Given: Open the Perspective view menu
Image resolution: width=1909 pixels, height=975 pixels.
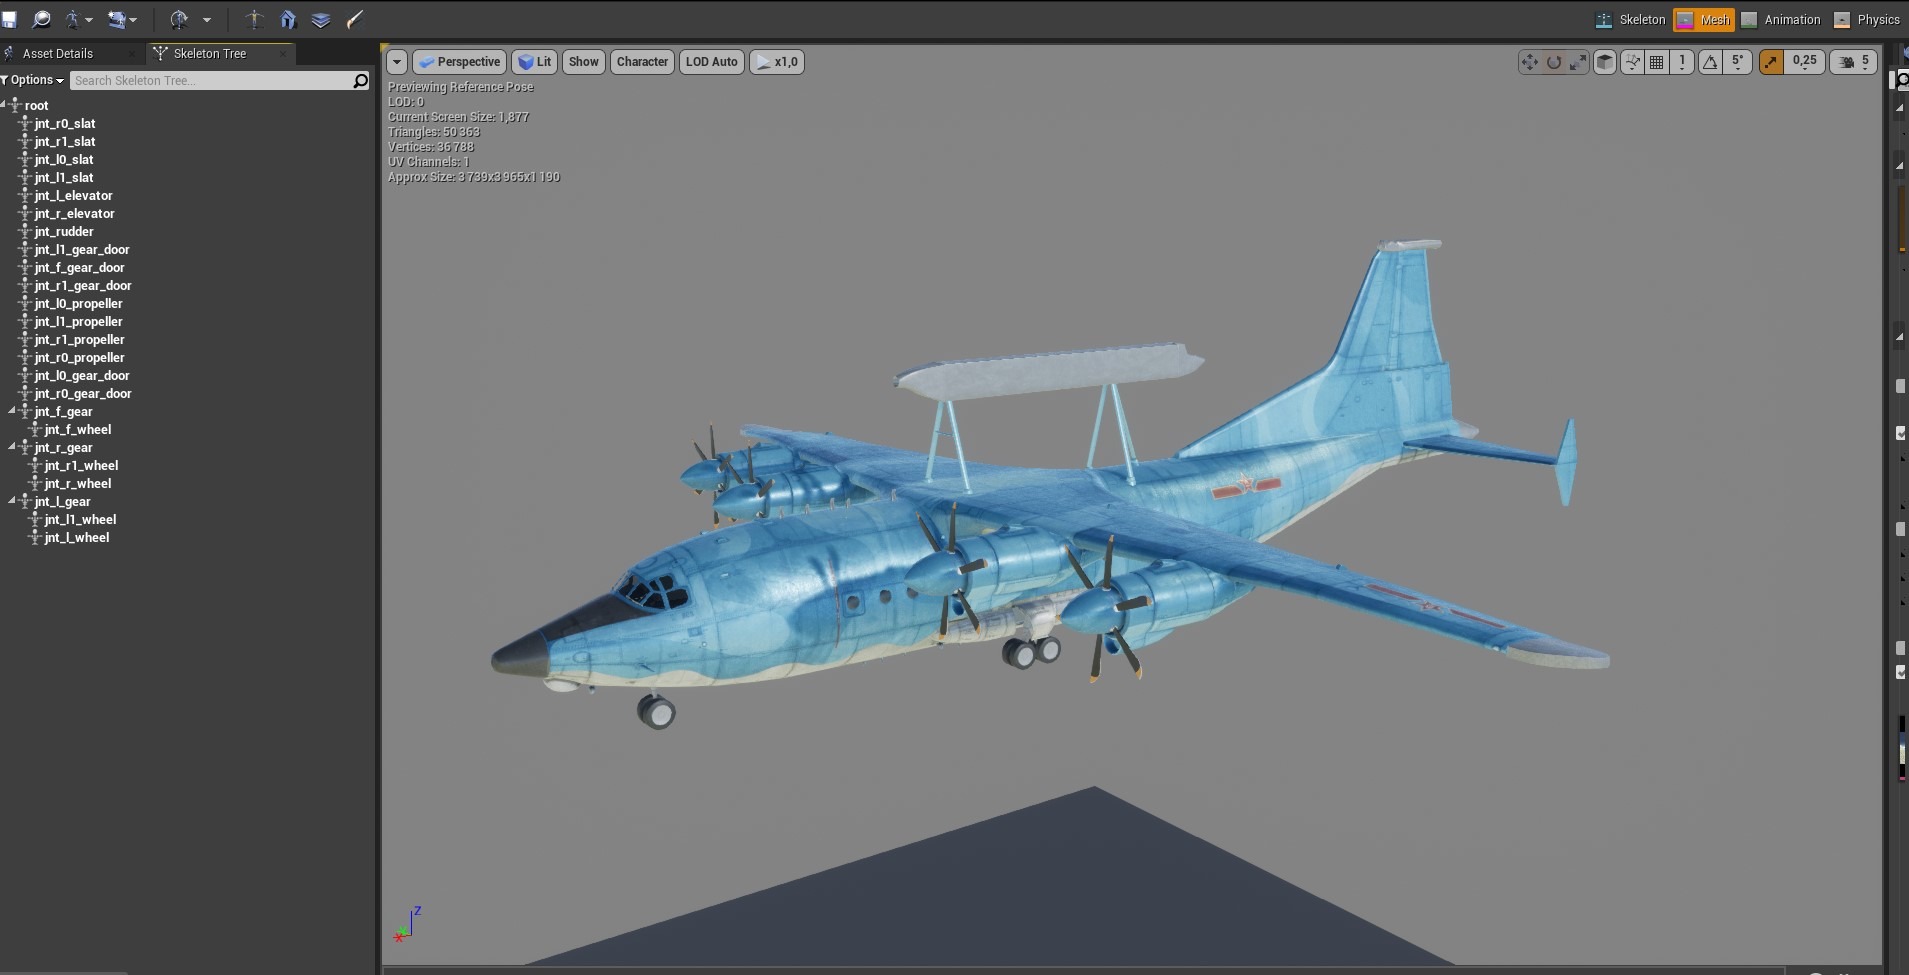Looking at the screenshot, I should (459, 62).
